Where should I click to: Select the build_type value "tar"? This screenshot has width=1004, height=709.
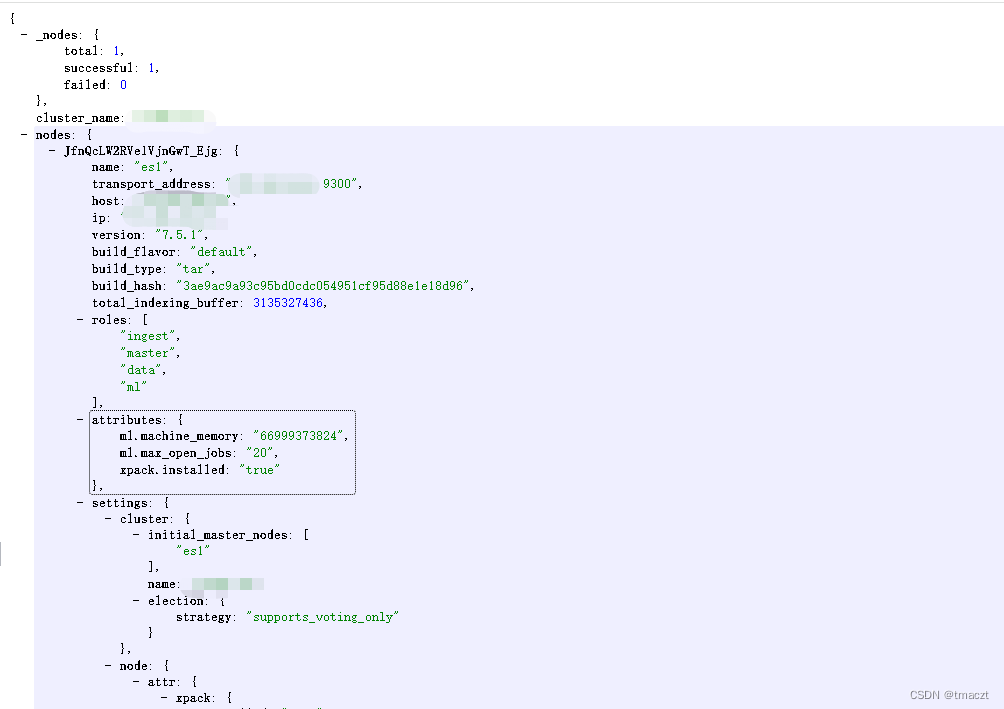[193, 269]
